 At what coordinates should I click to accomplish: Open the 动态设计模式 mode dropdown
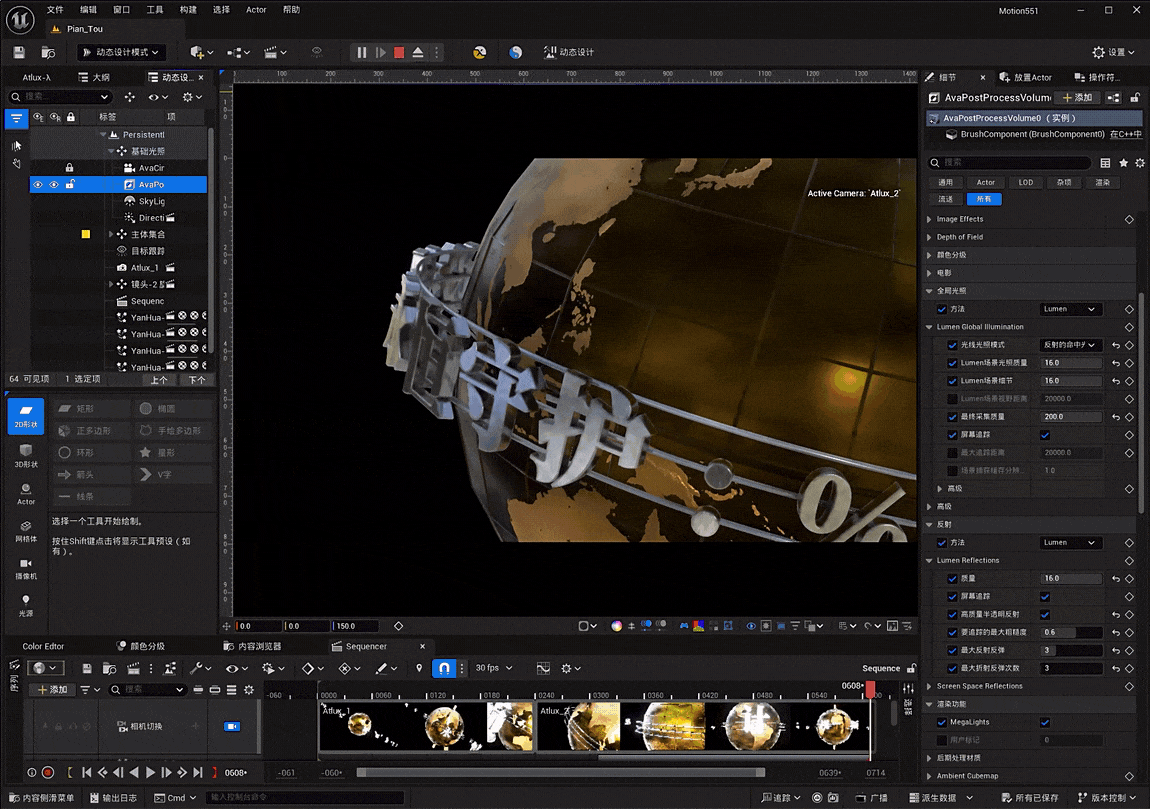pyautogui.click(x=121, y=52)
